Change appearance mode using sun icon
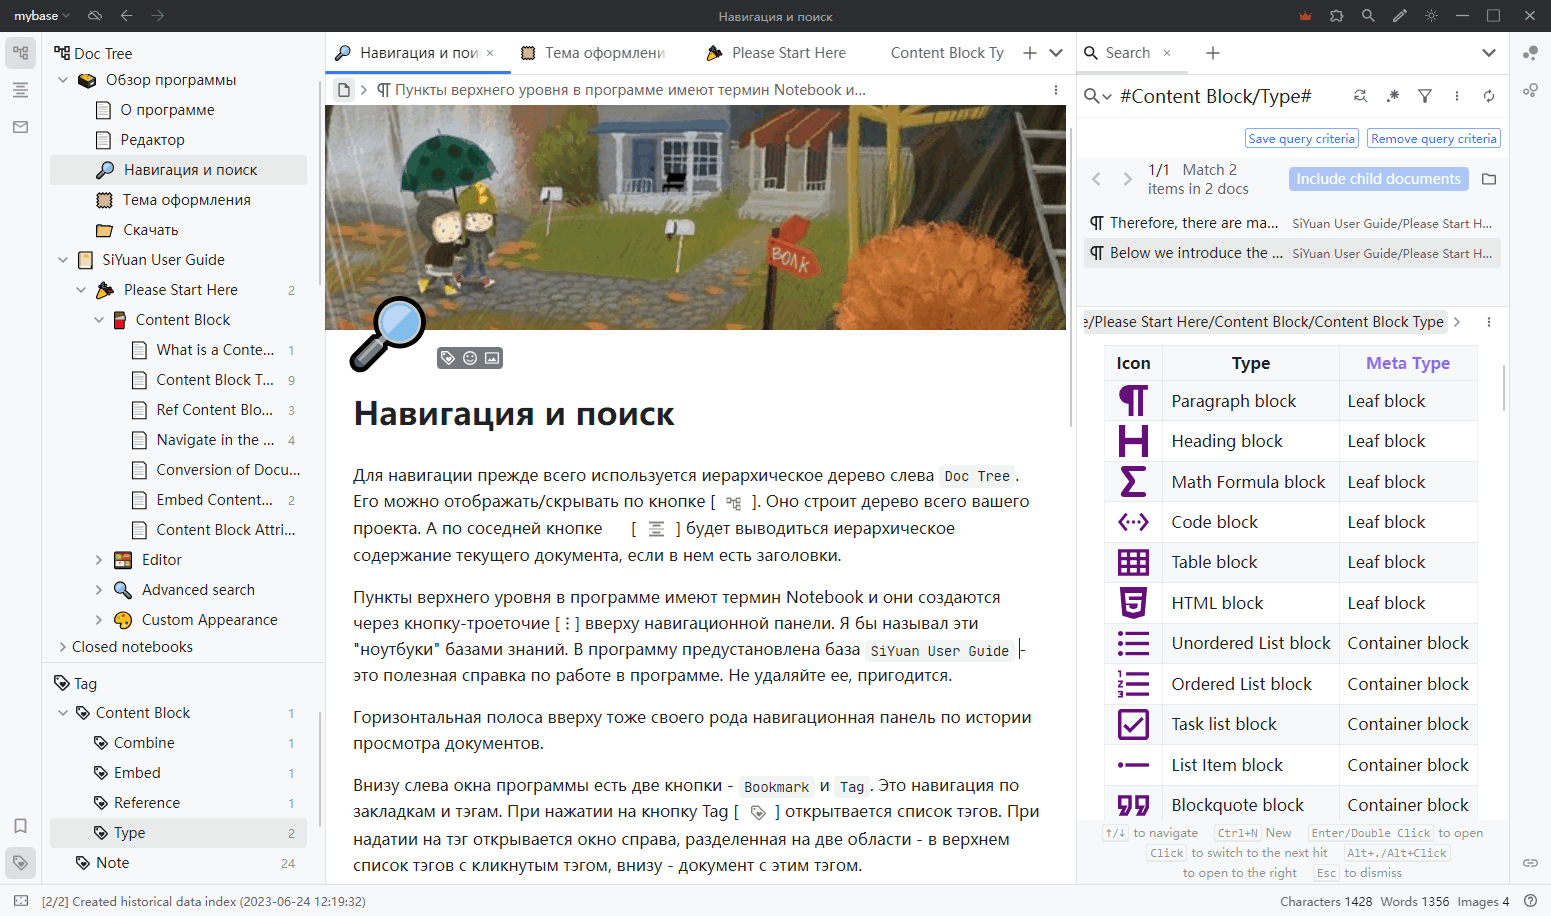This screenshot has width=1551, height=916. [x=1431, y=16]
